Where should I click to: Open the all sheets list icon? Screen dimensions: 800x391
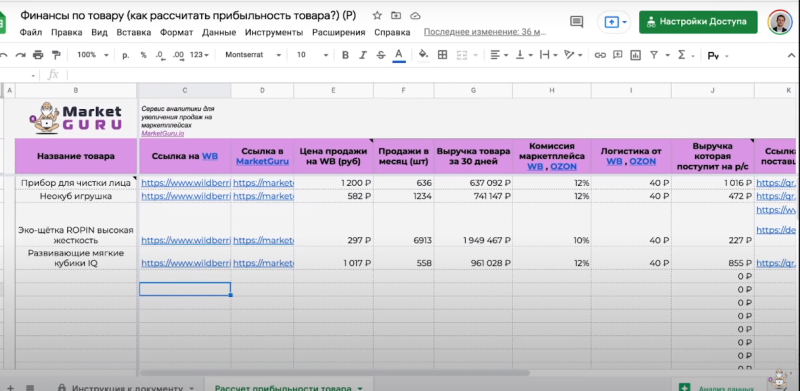30,388
